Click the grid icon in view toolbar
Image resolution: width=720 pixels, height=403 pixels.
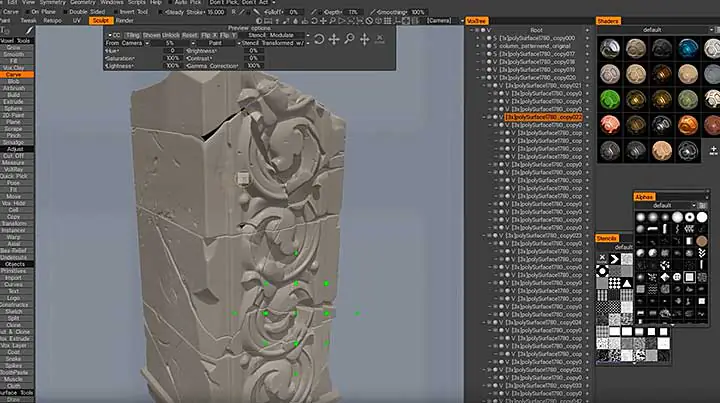(387, 21)
